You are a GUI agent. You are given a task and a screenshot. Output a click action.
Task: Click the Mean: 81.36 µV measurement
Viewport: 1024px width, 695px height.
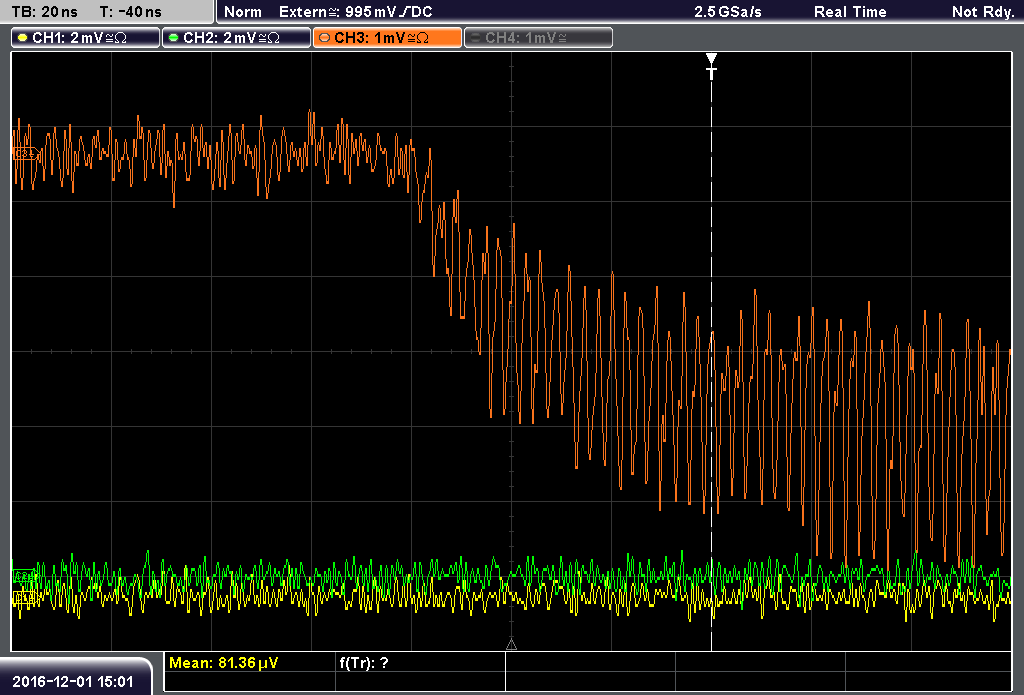pos(223,663)
